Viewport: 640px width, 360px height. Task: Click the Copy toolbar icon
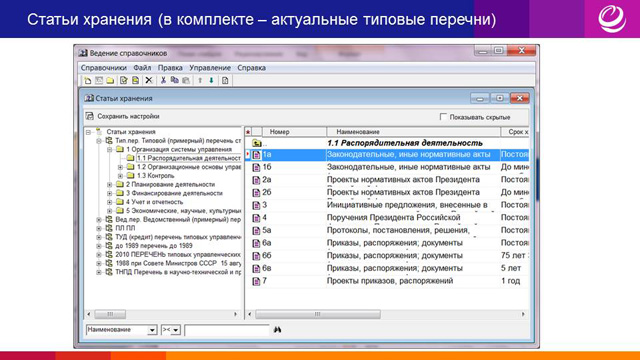[175, 80]
